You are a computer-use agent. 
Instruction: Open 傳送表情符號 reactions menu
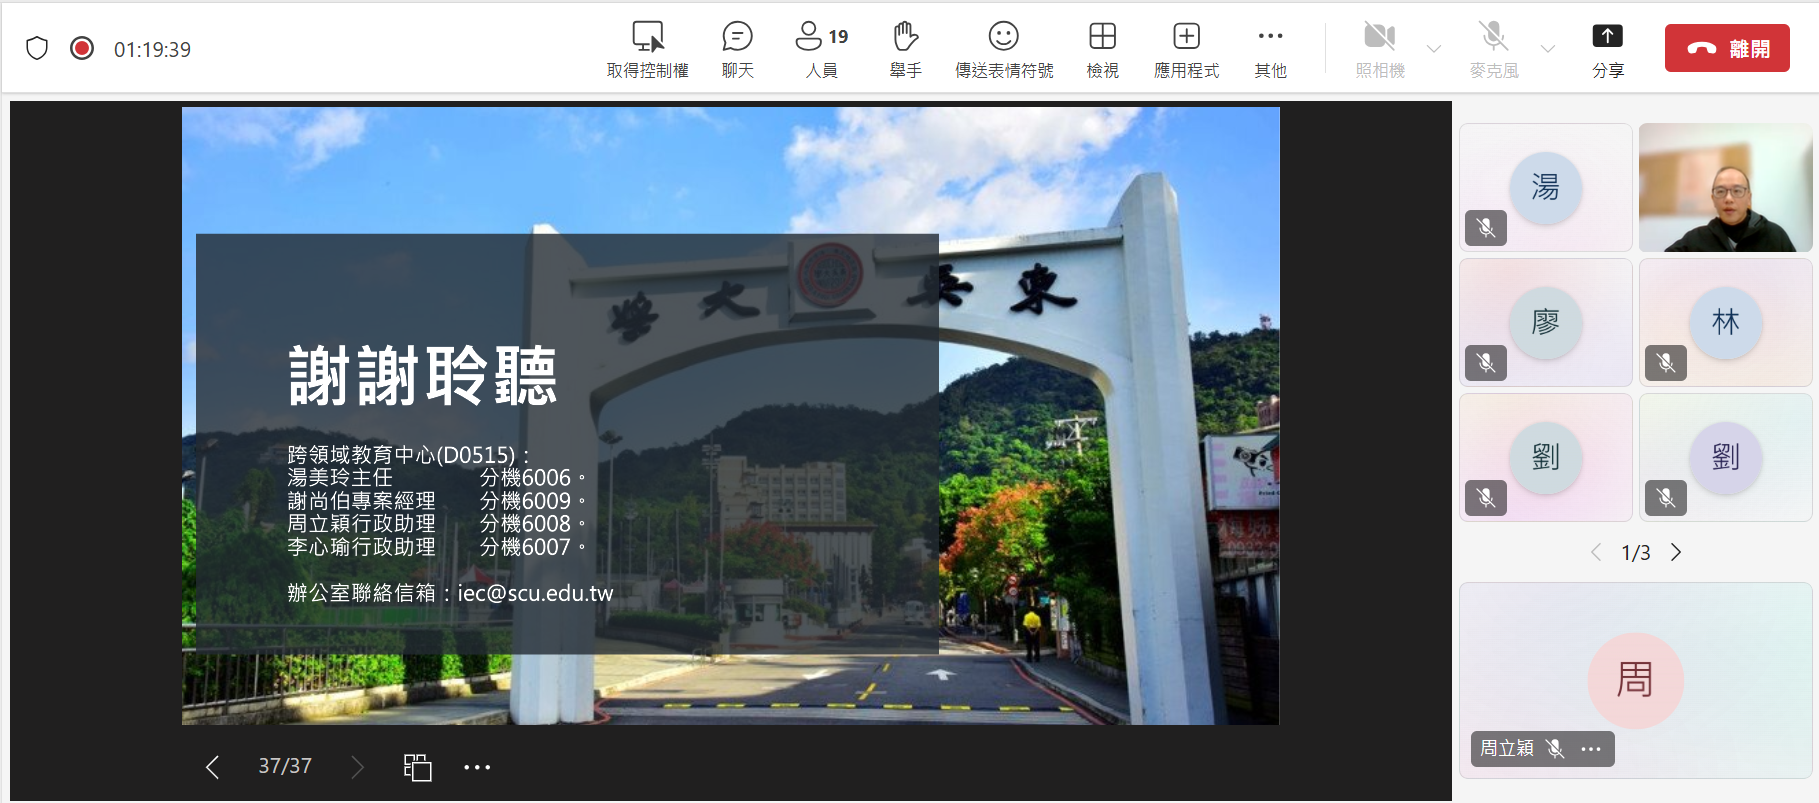pyautogui.click(x=1003, y=49)
